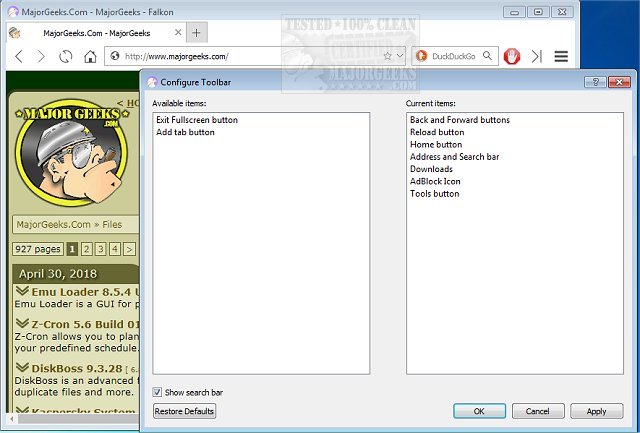The height and width of the screenshot is (433, 640).
Task: Click the horizontal scrollbar left arrow
Action: point(12,419)
